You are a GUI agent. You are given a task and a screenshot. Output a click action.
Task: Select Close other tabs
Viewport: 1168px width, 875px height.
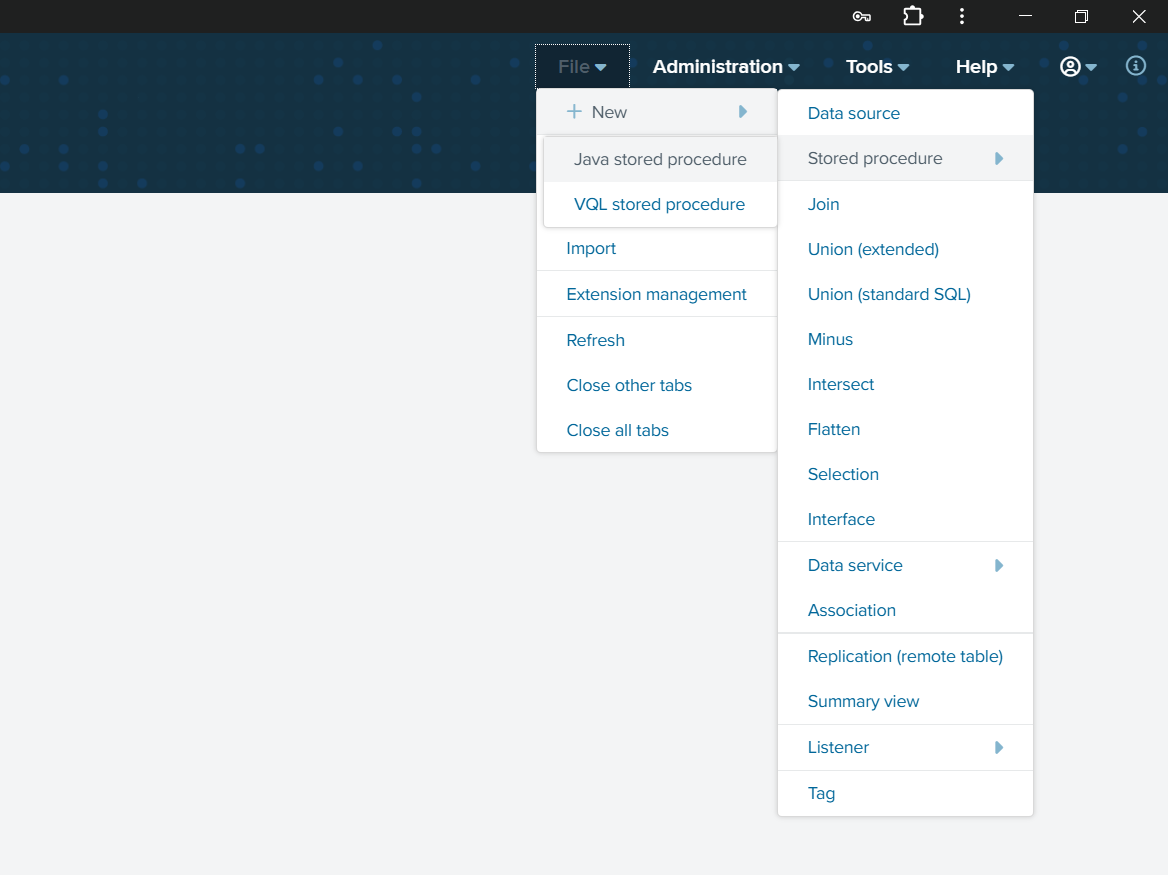(x=656, y=385)
